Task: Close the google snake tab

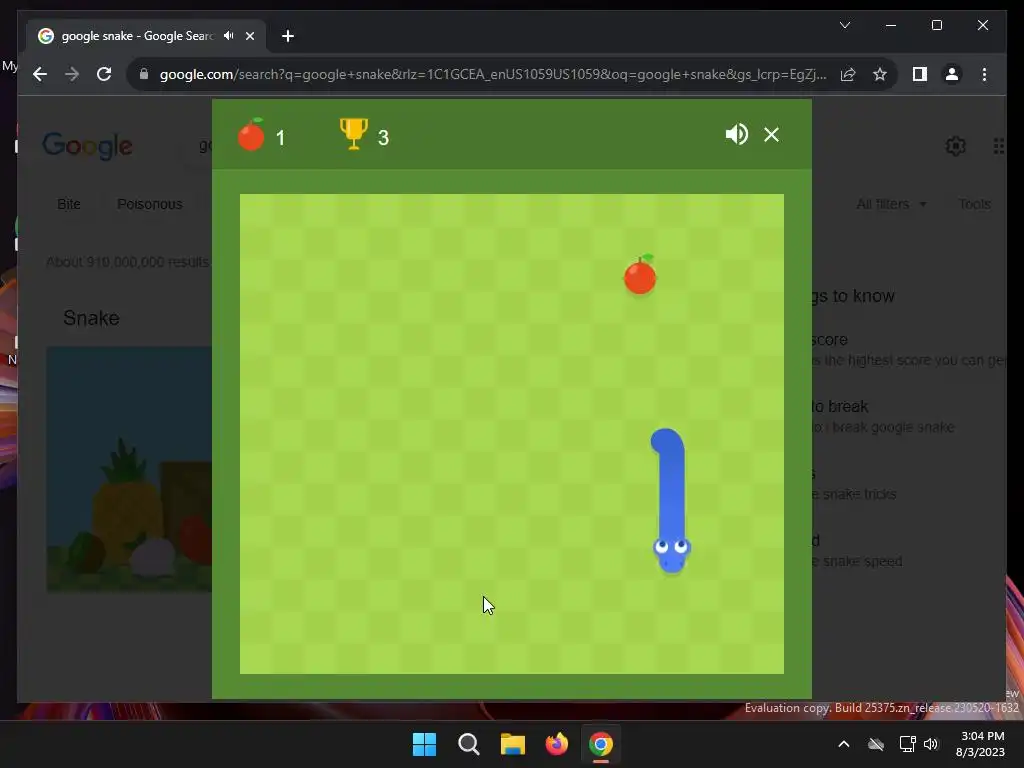Action: [249, 36]
